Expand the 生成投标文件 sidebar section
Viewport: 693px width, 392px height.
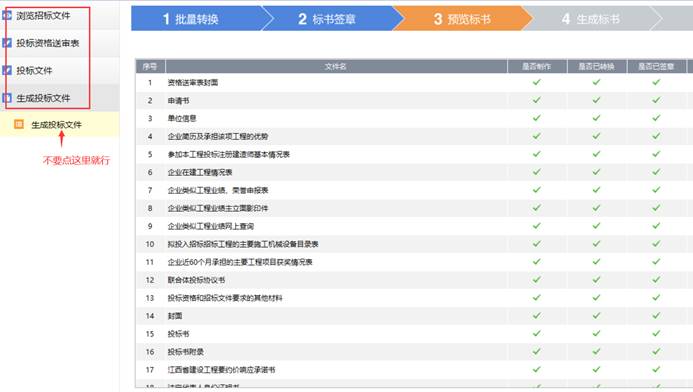coord(43,98)
